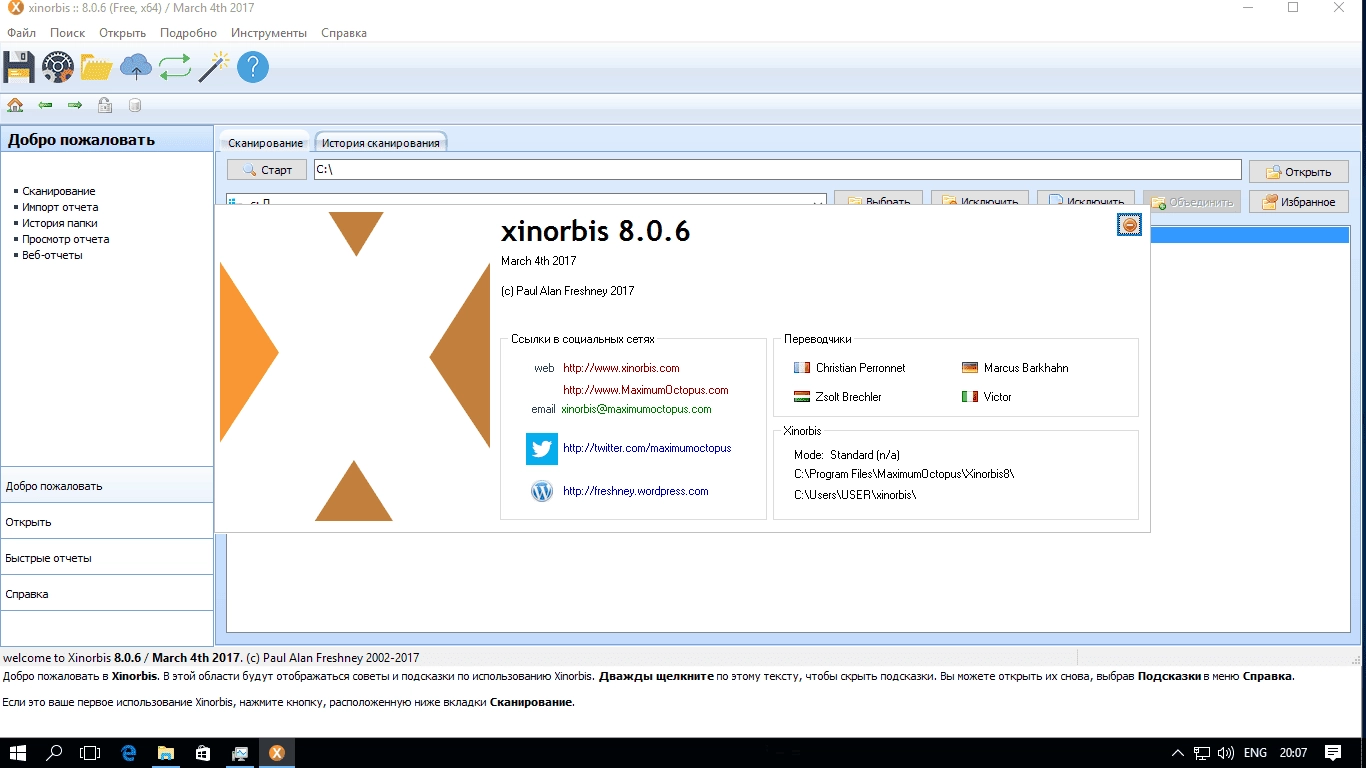Click translator name Christian Perronnet
This screenshot has width=1366, height=768.
860,368
